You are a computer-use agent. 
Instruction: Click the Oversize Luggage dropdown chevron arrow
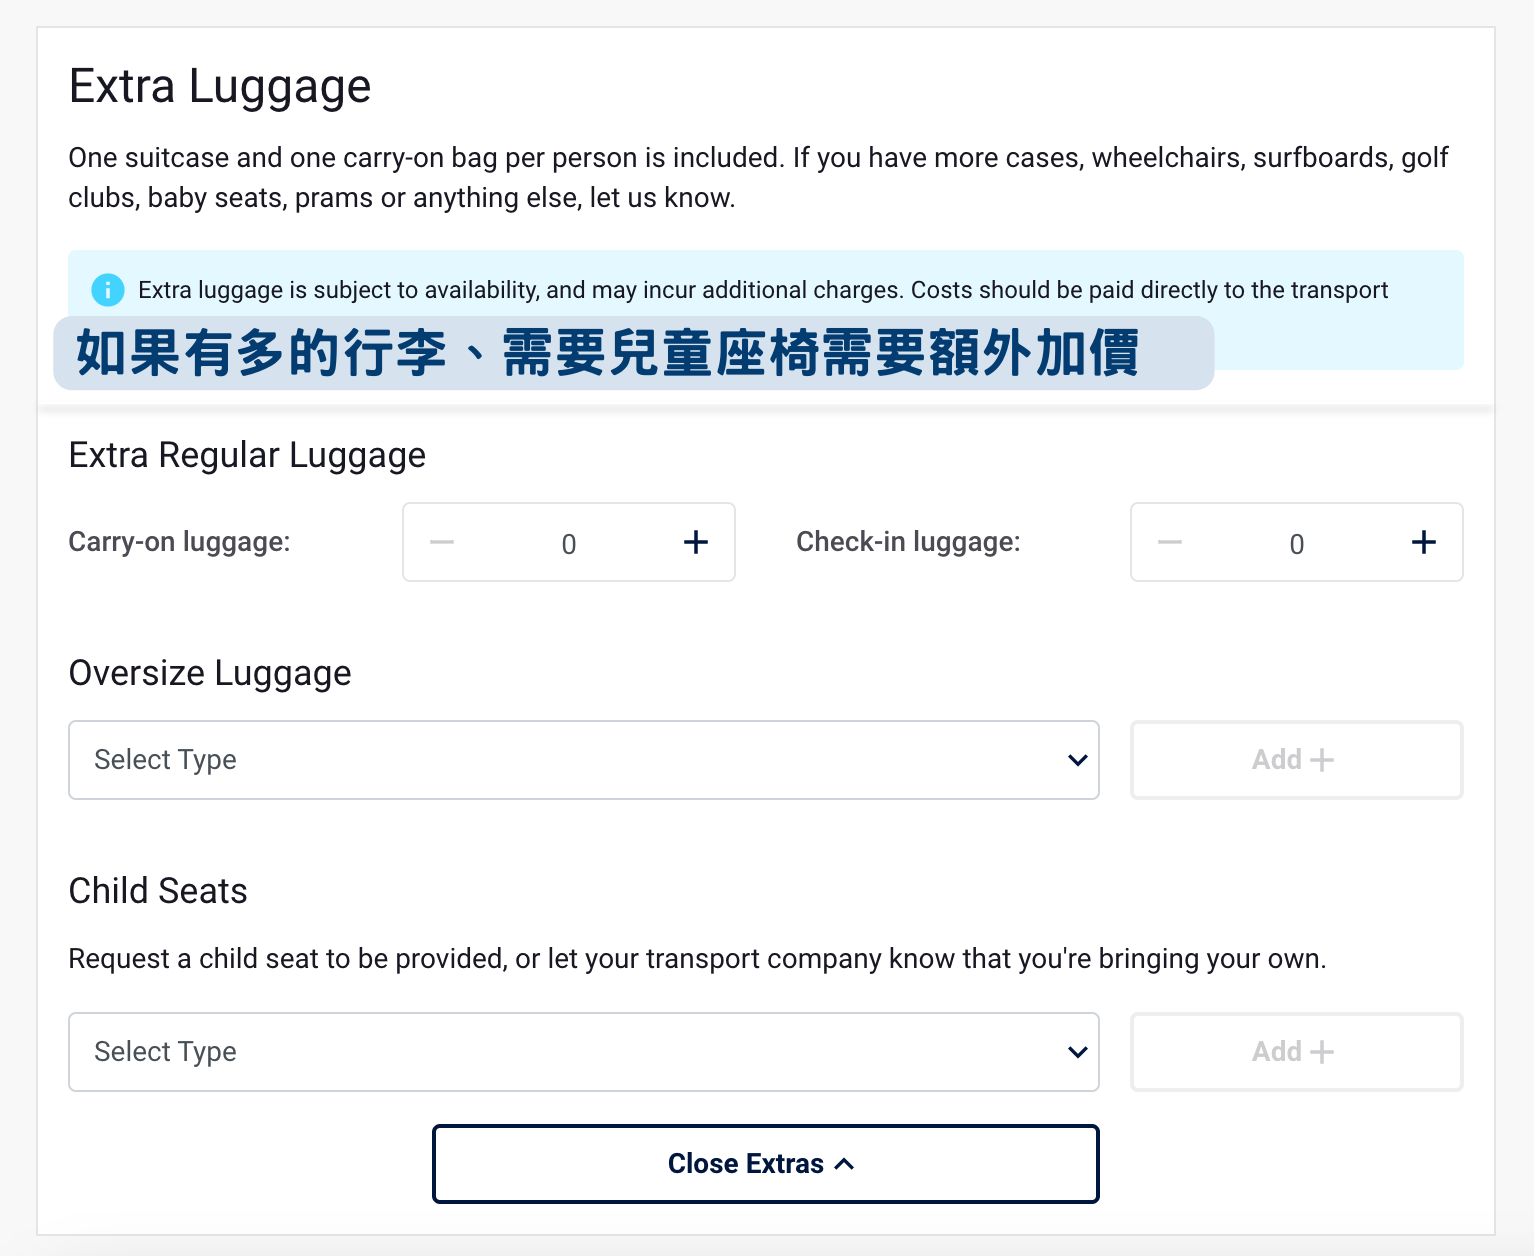coord(1078,760)
